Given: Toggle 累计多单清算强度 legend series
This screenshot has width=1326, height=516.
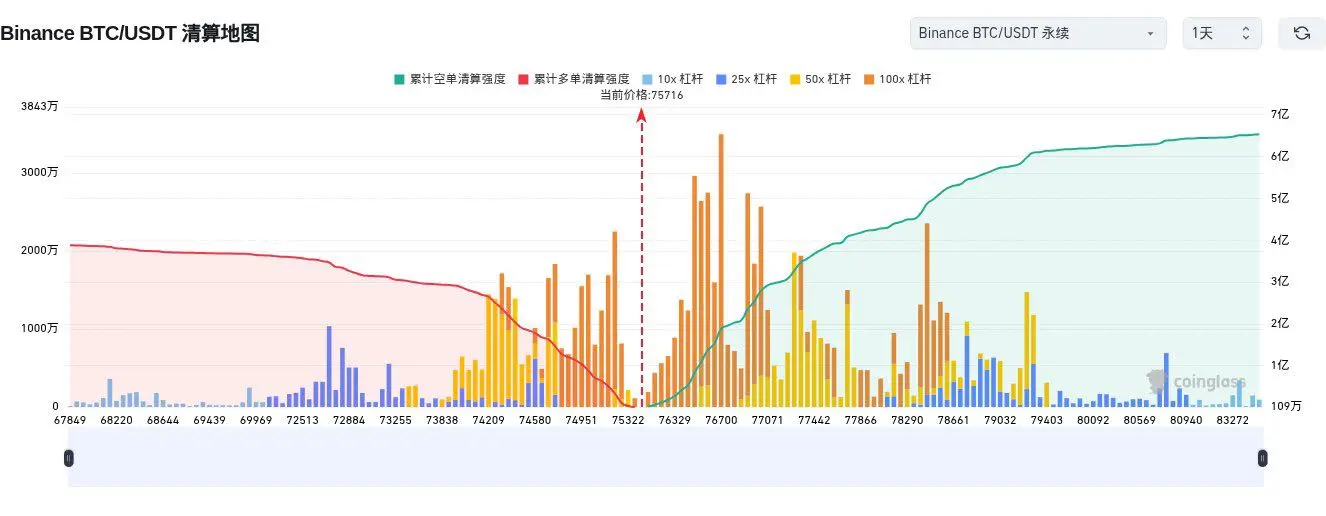Looking at the screenshot, I should (573, 78).
